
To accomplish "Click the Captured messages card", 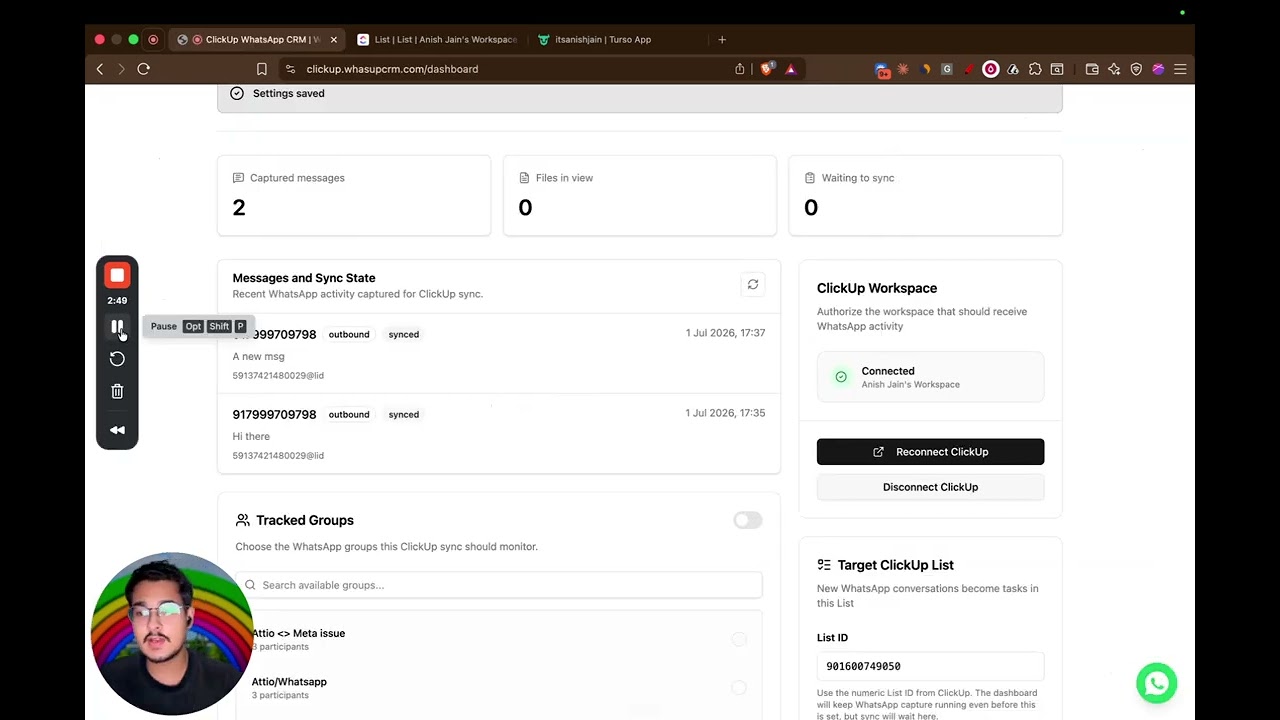I will [354, 196].
